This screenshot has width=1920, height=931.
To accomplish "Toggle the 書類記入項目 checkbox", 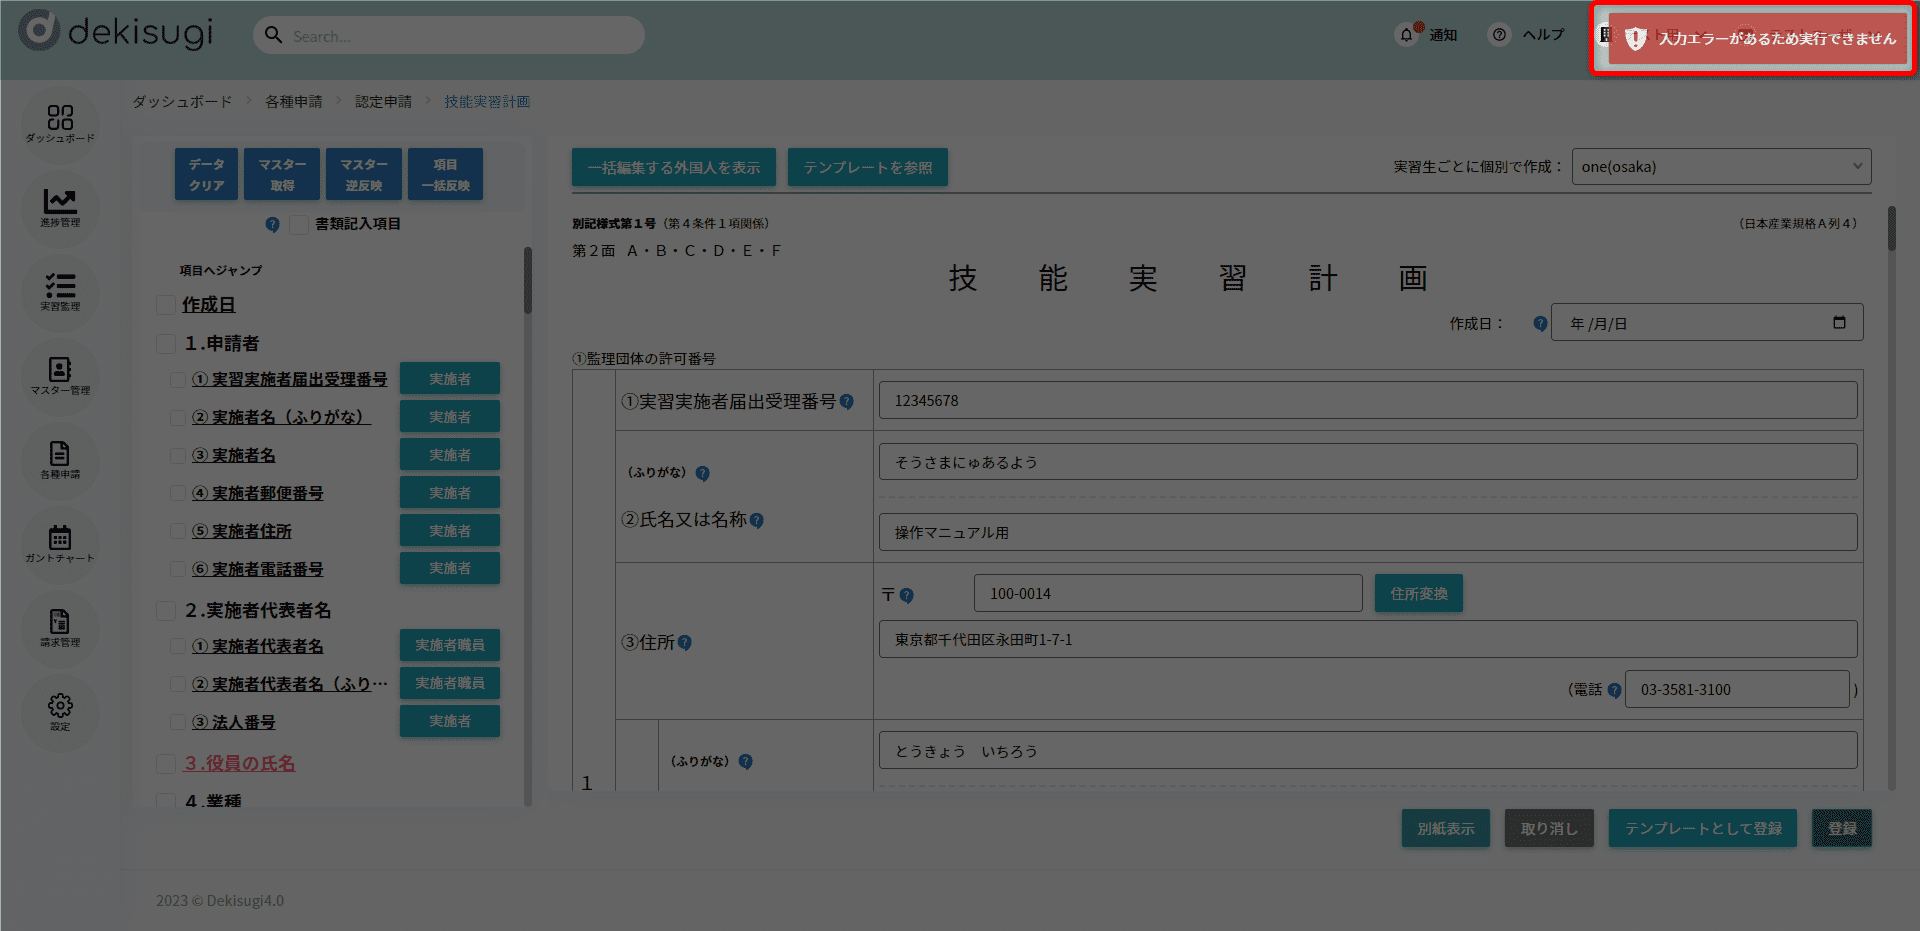I will click(299, 225).
